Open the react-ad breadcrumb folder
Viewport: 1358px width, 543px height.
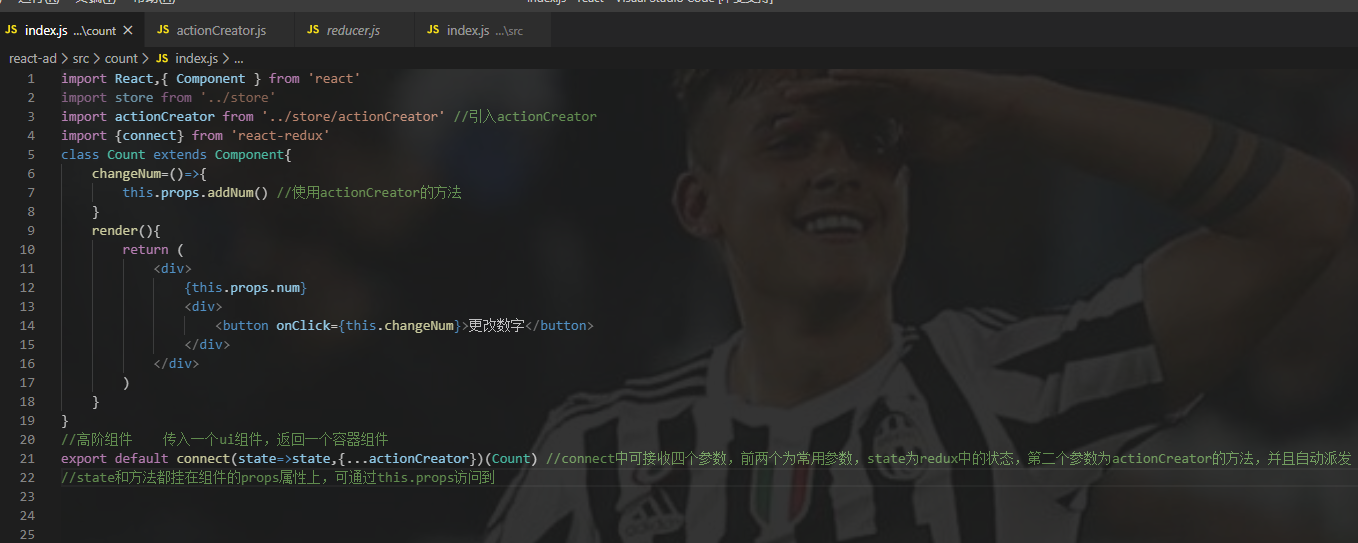click(33, 59)
